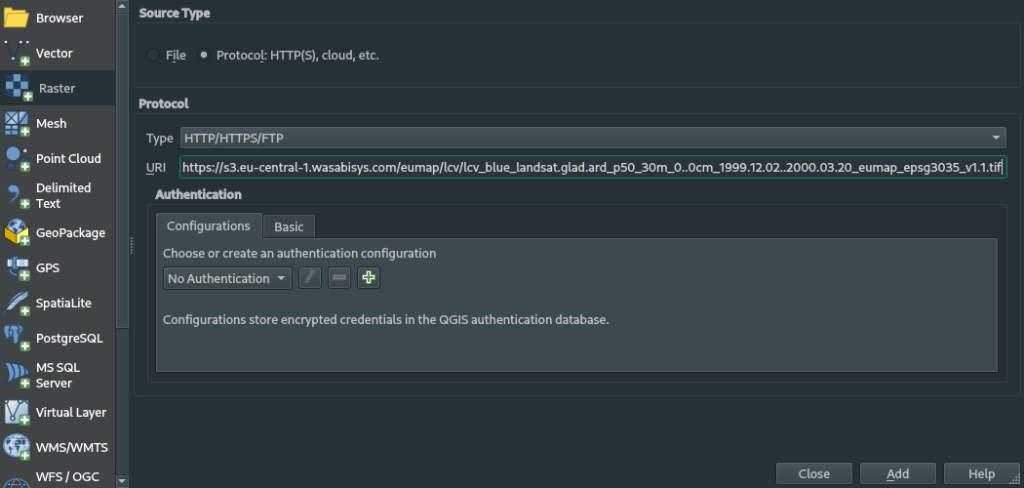Click the WMS/WMTS globe icon
1024x488 pixels.
(x=16, y=447)
